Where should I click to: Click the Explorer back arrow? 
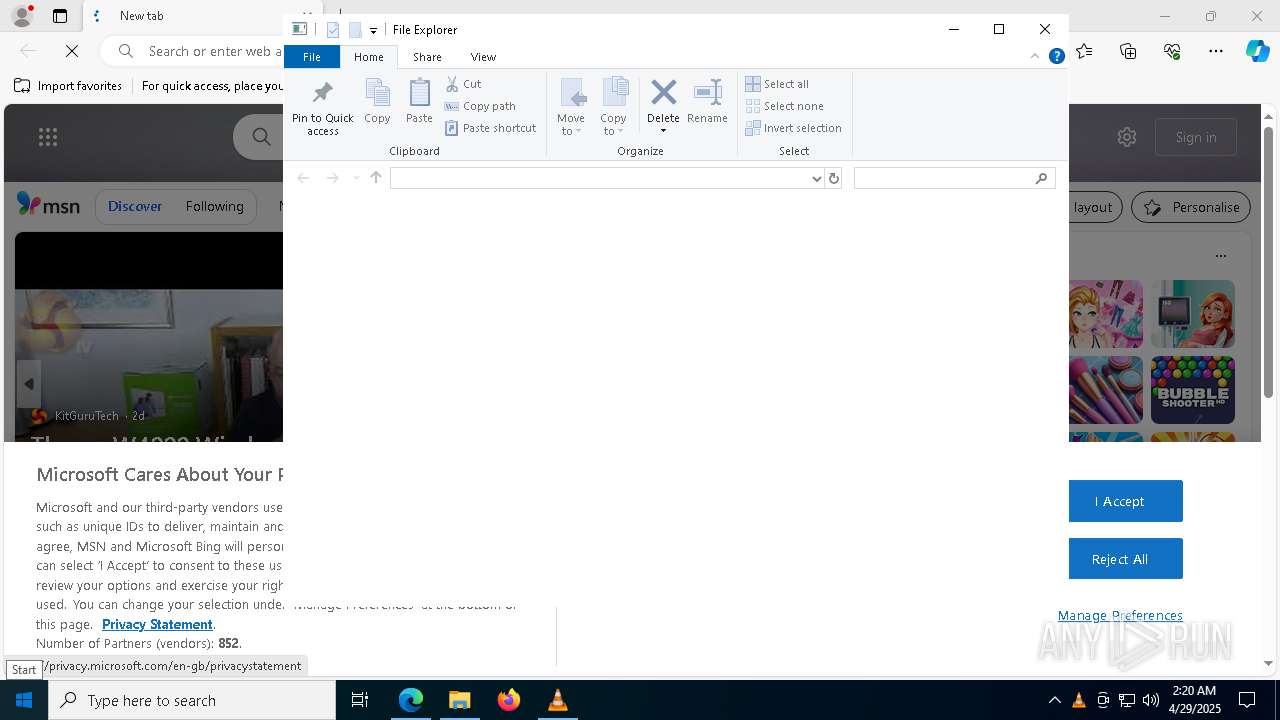click(303, 178)
